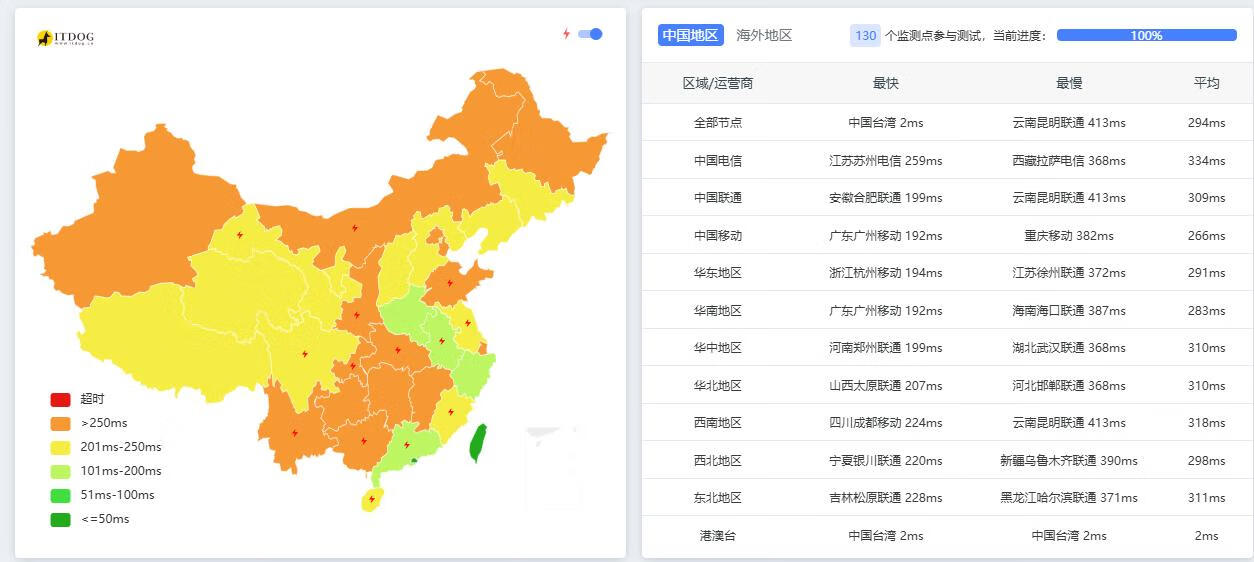
Task: Click the red lightning icon beside the map toggle
Action: [566, 34]
